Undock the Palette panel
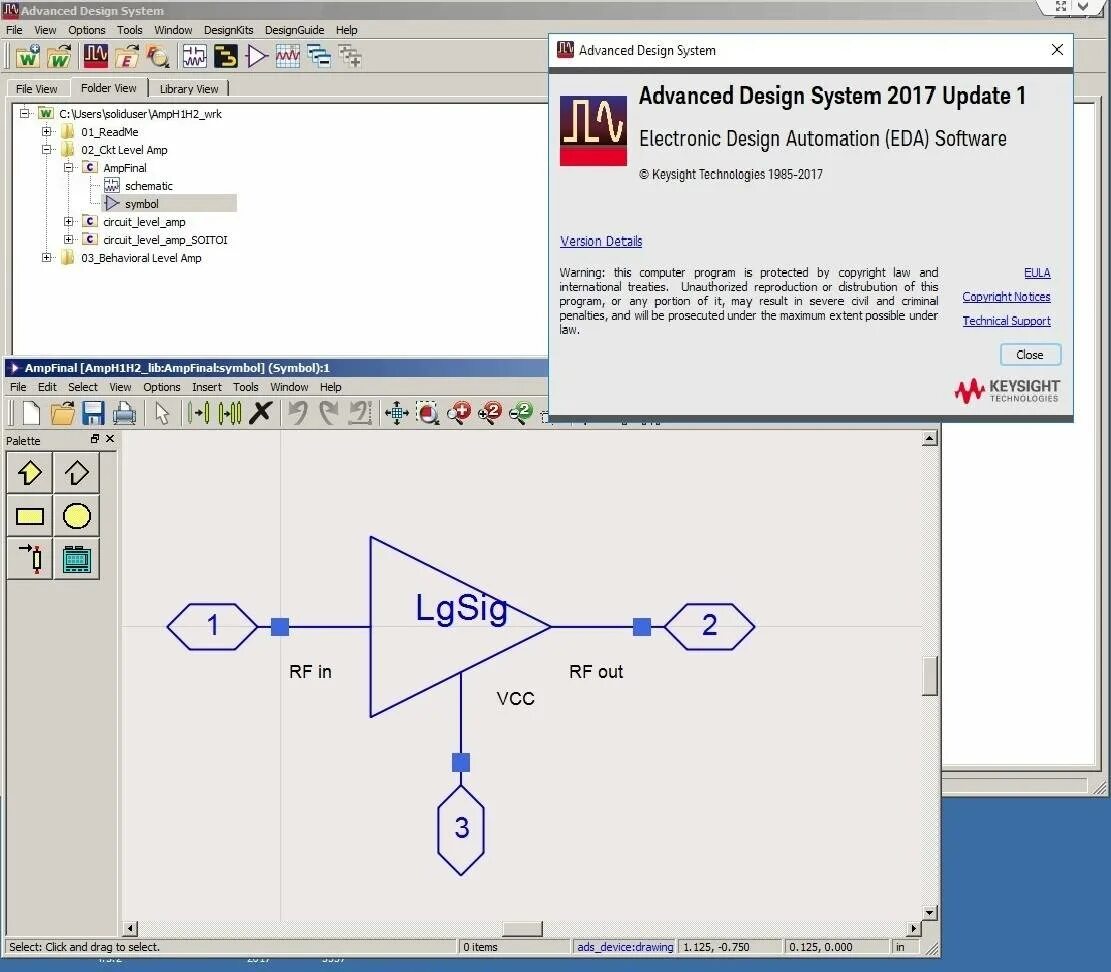The width and height of the screenshot is (1111, 972). click(x=95, y=439)
